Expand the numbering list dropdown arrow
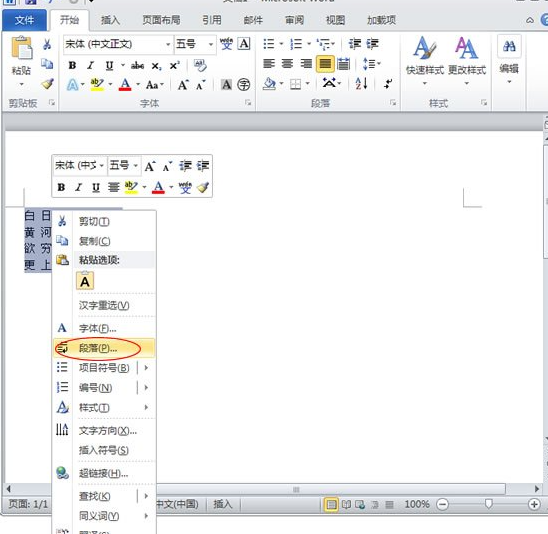 309,44
